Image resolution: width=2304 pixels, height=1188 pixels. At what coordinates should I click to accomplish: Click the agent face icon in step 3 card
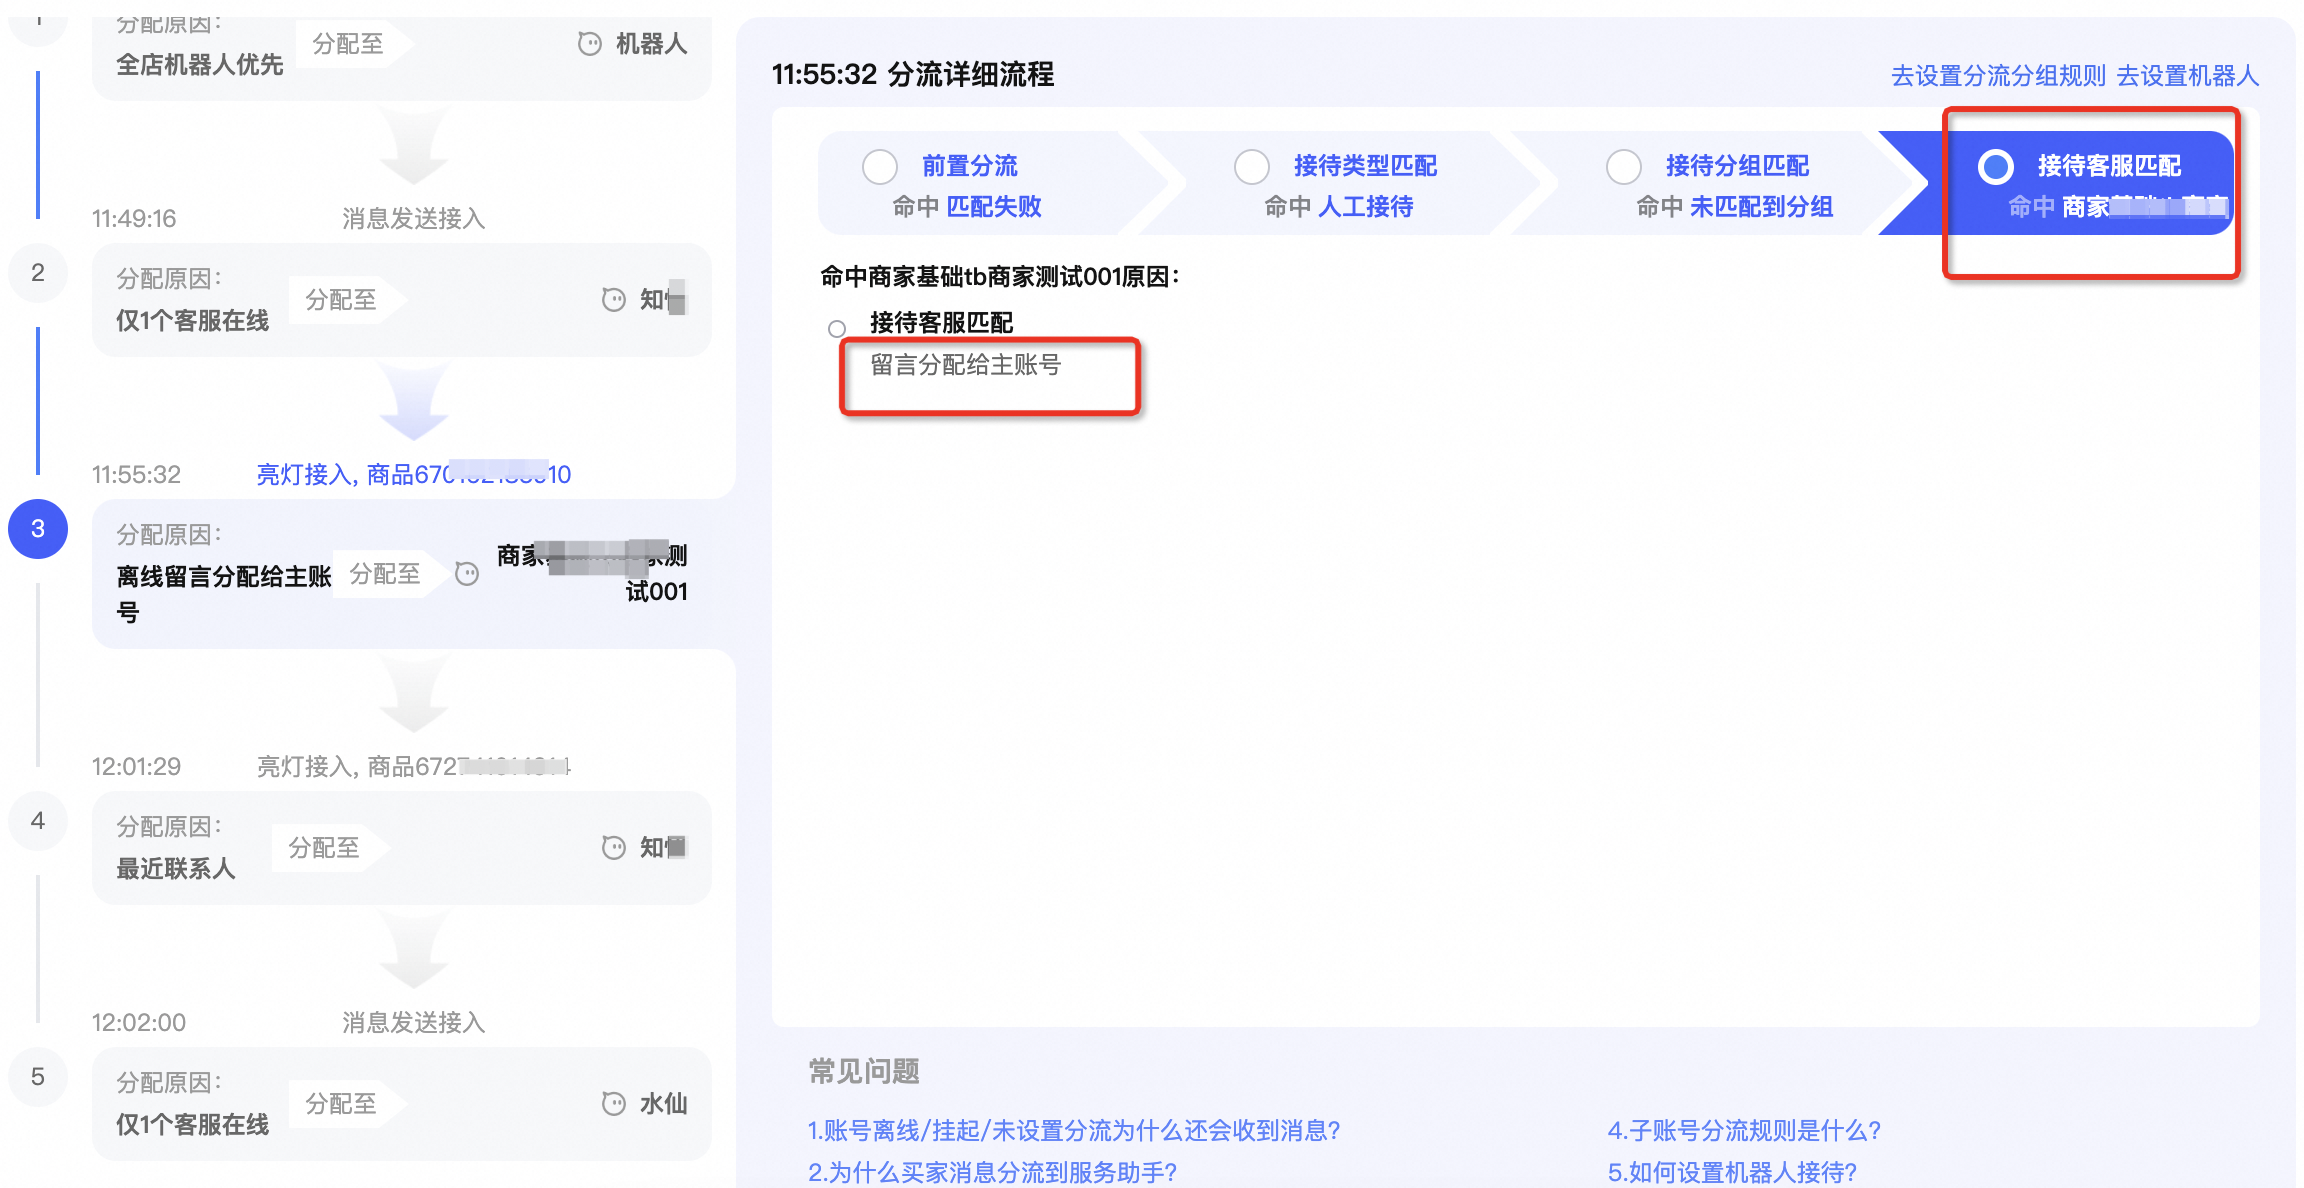pyautogui.click(x=467, y=574)
